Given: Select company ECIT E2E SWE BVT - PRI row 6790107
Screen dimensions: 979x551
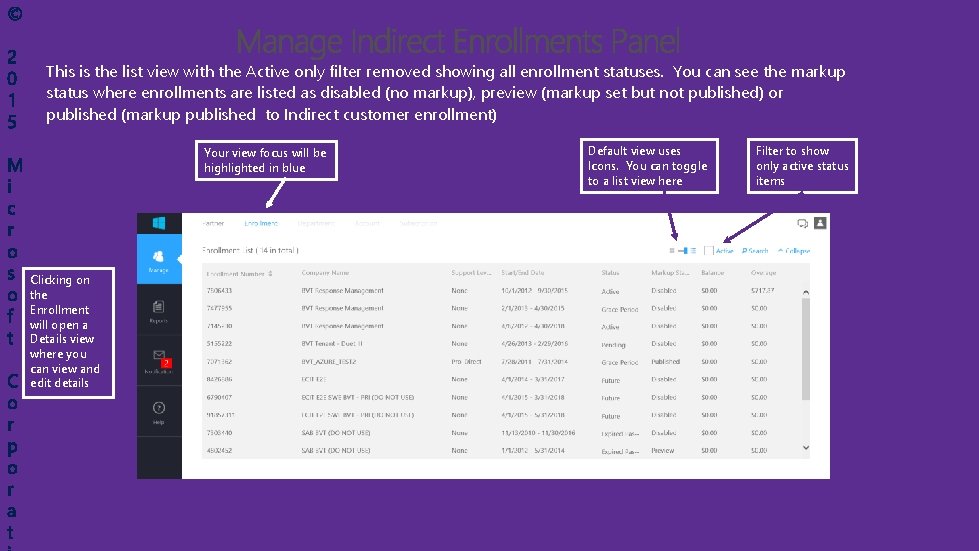Looking at the screenshot, I should pyautogui.click(x=358, y=397).
